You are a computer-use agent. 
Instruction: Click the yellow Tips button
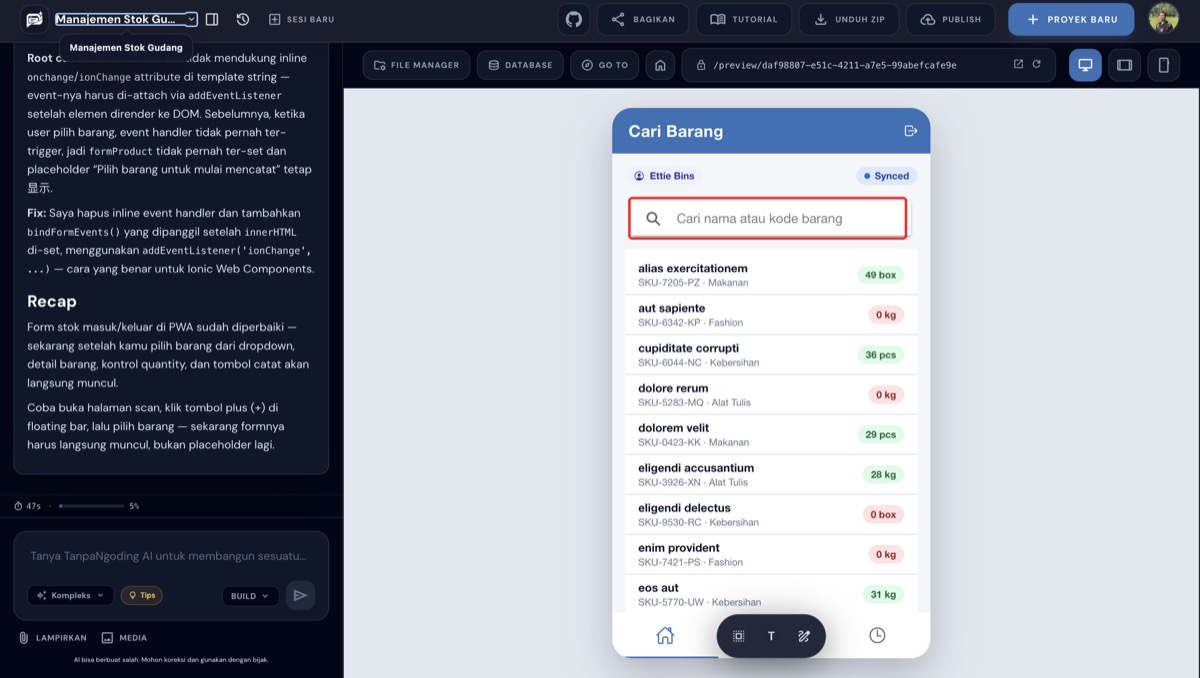pos(141,595)
